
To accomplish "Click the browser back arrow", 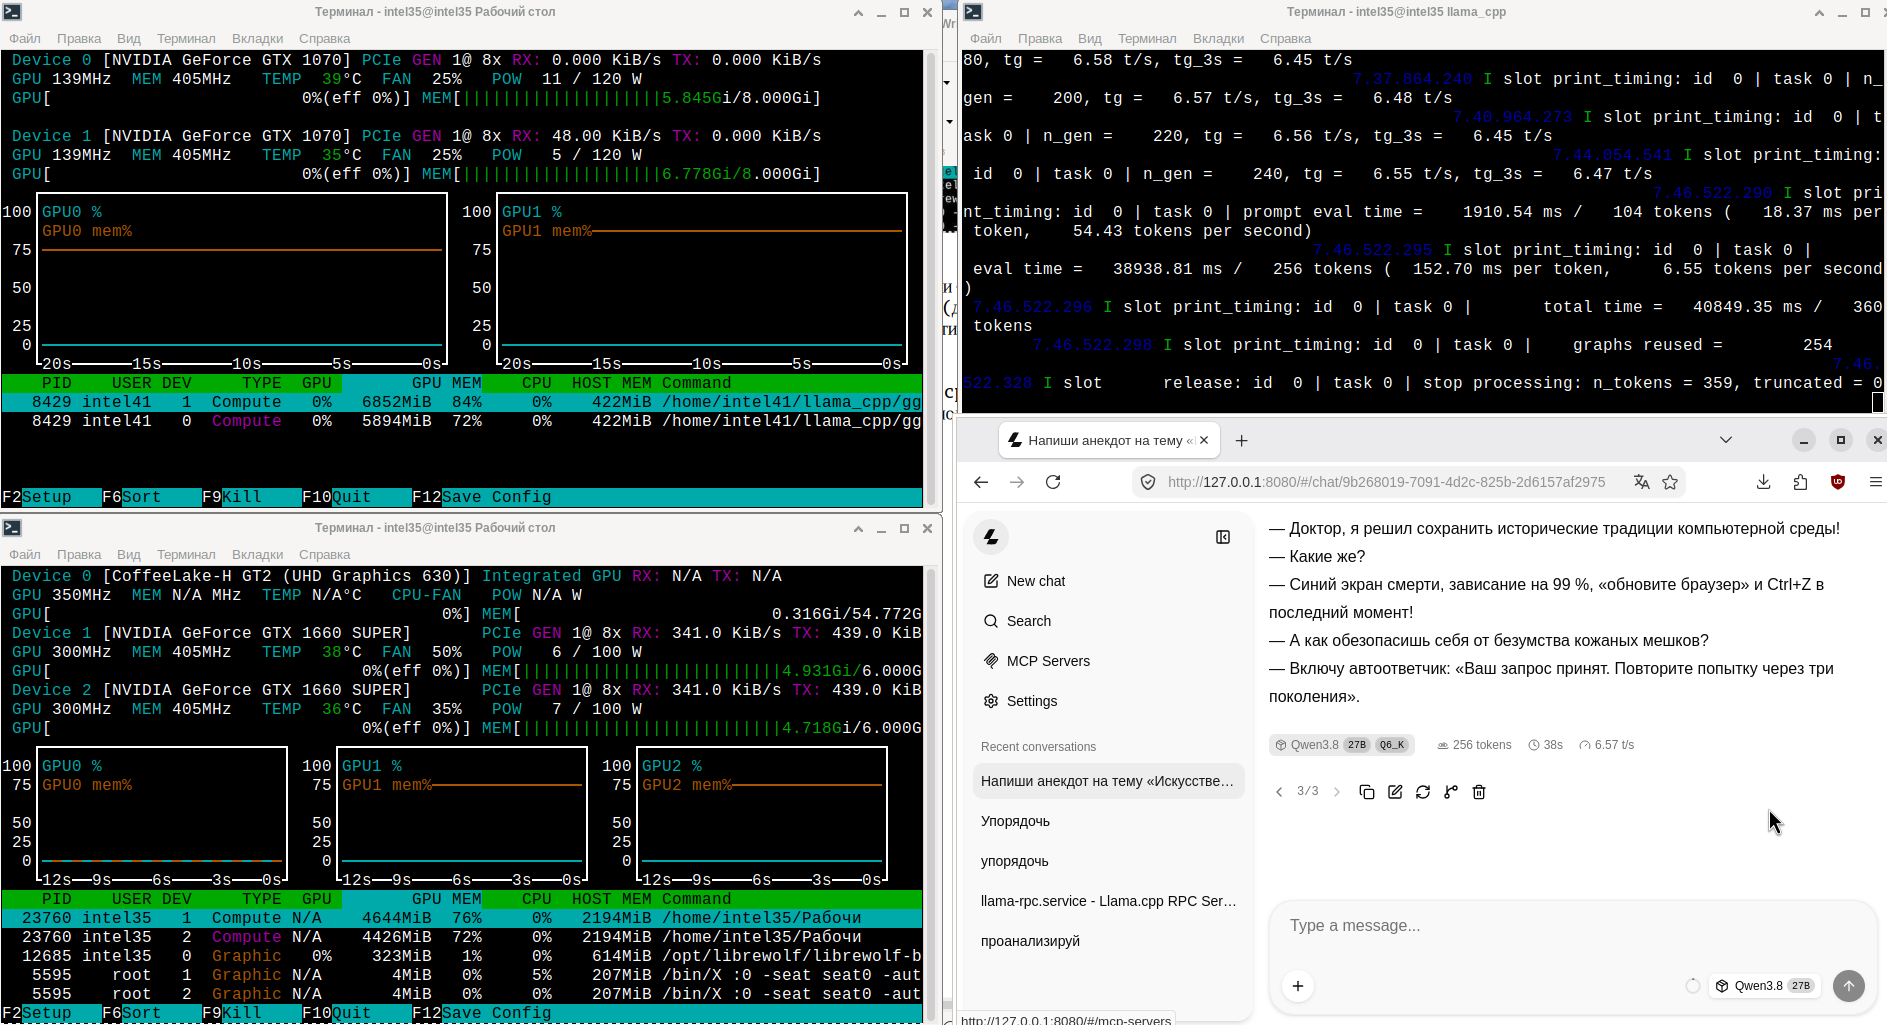I will 981,482.
